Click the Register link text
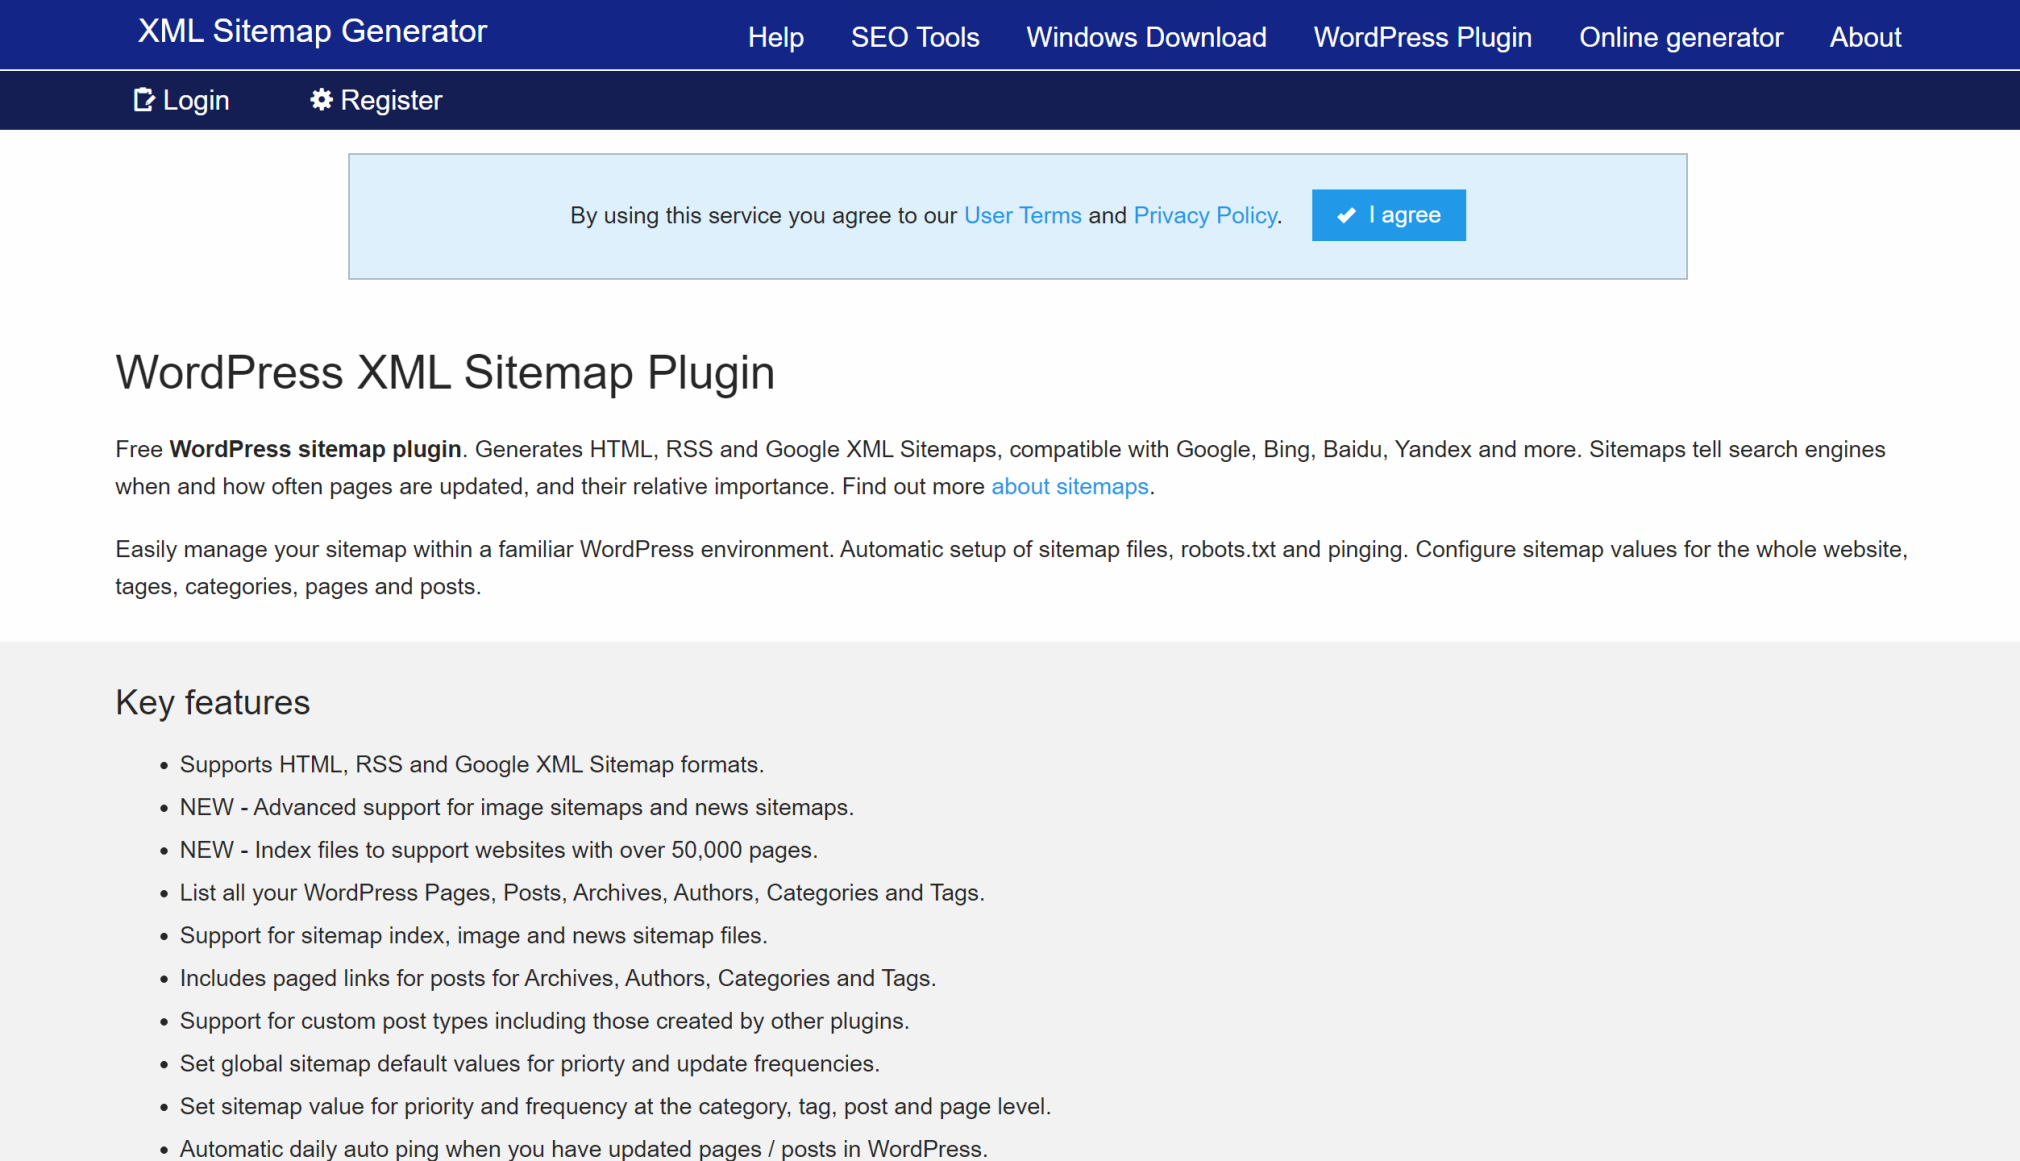Image resolution: width=2020 pixels, height=1161 pixels. point(391,100)
